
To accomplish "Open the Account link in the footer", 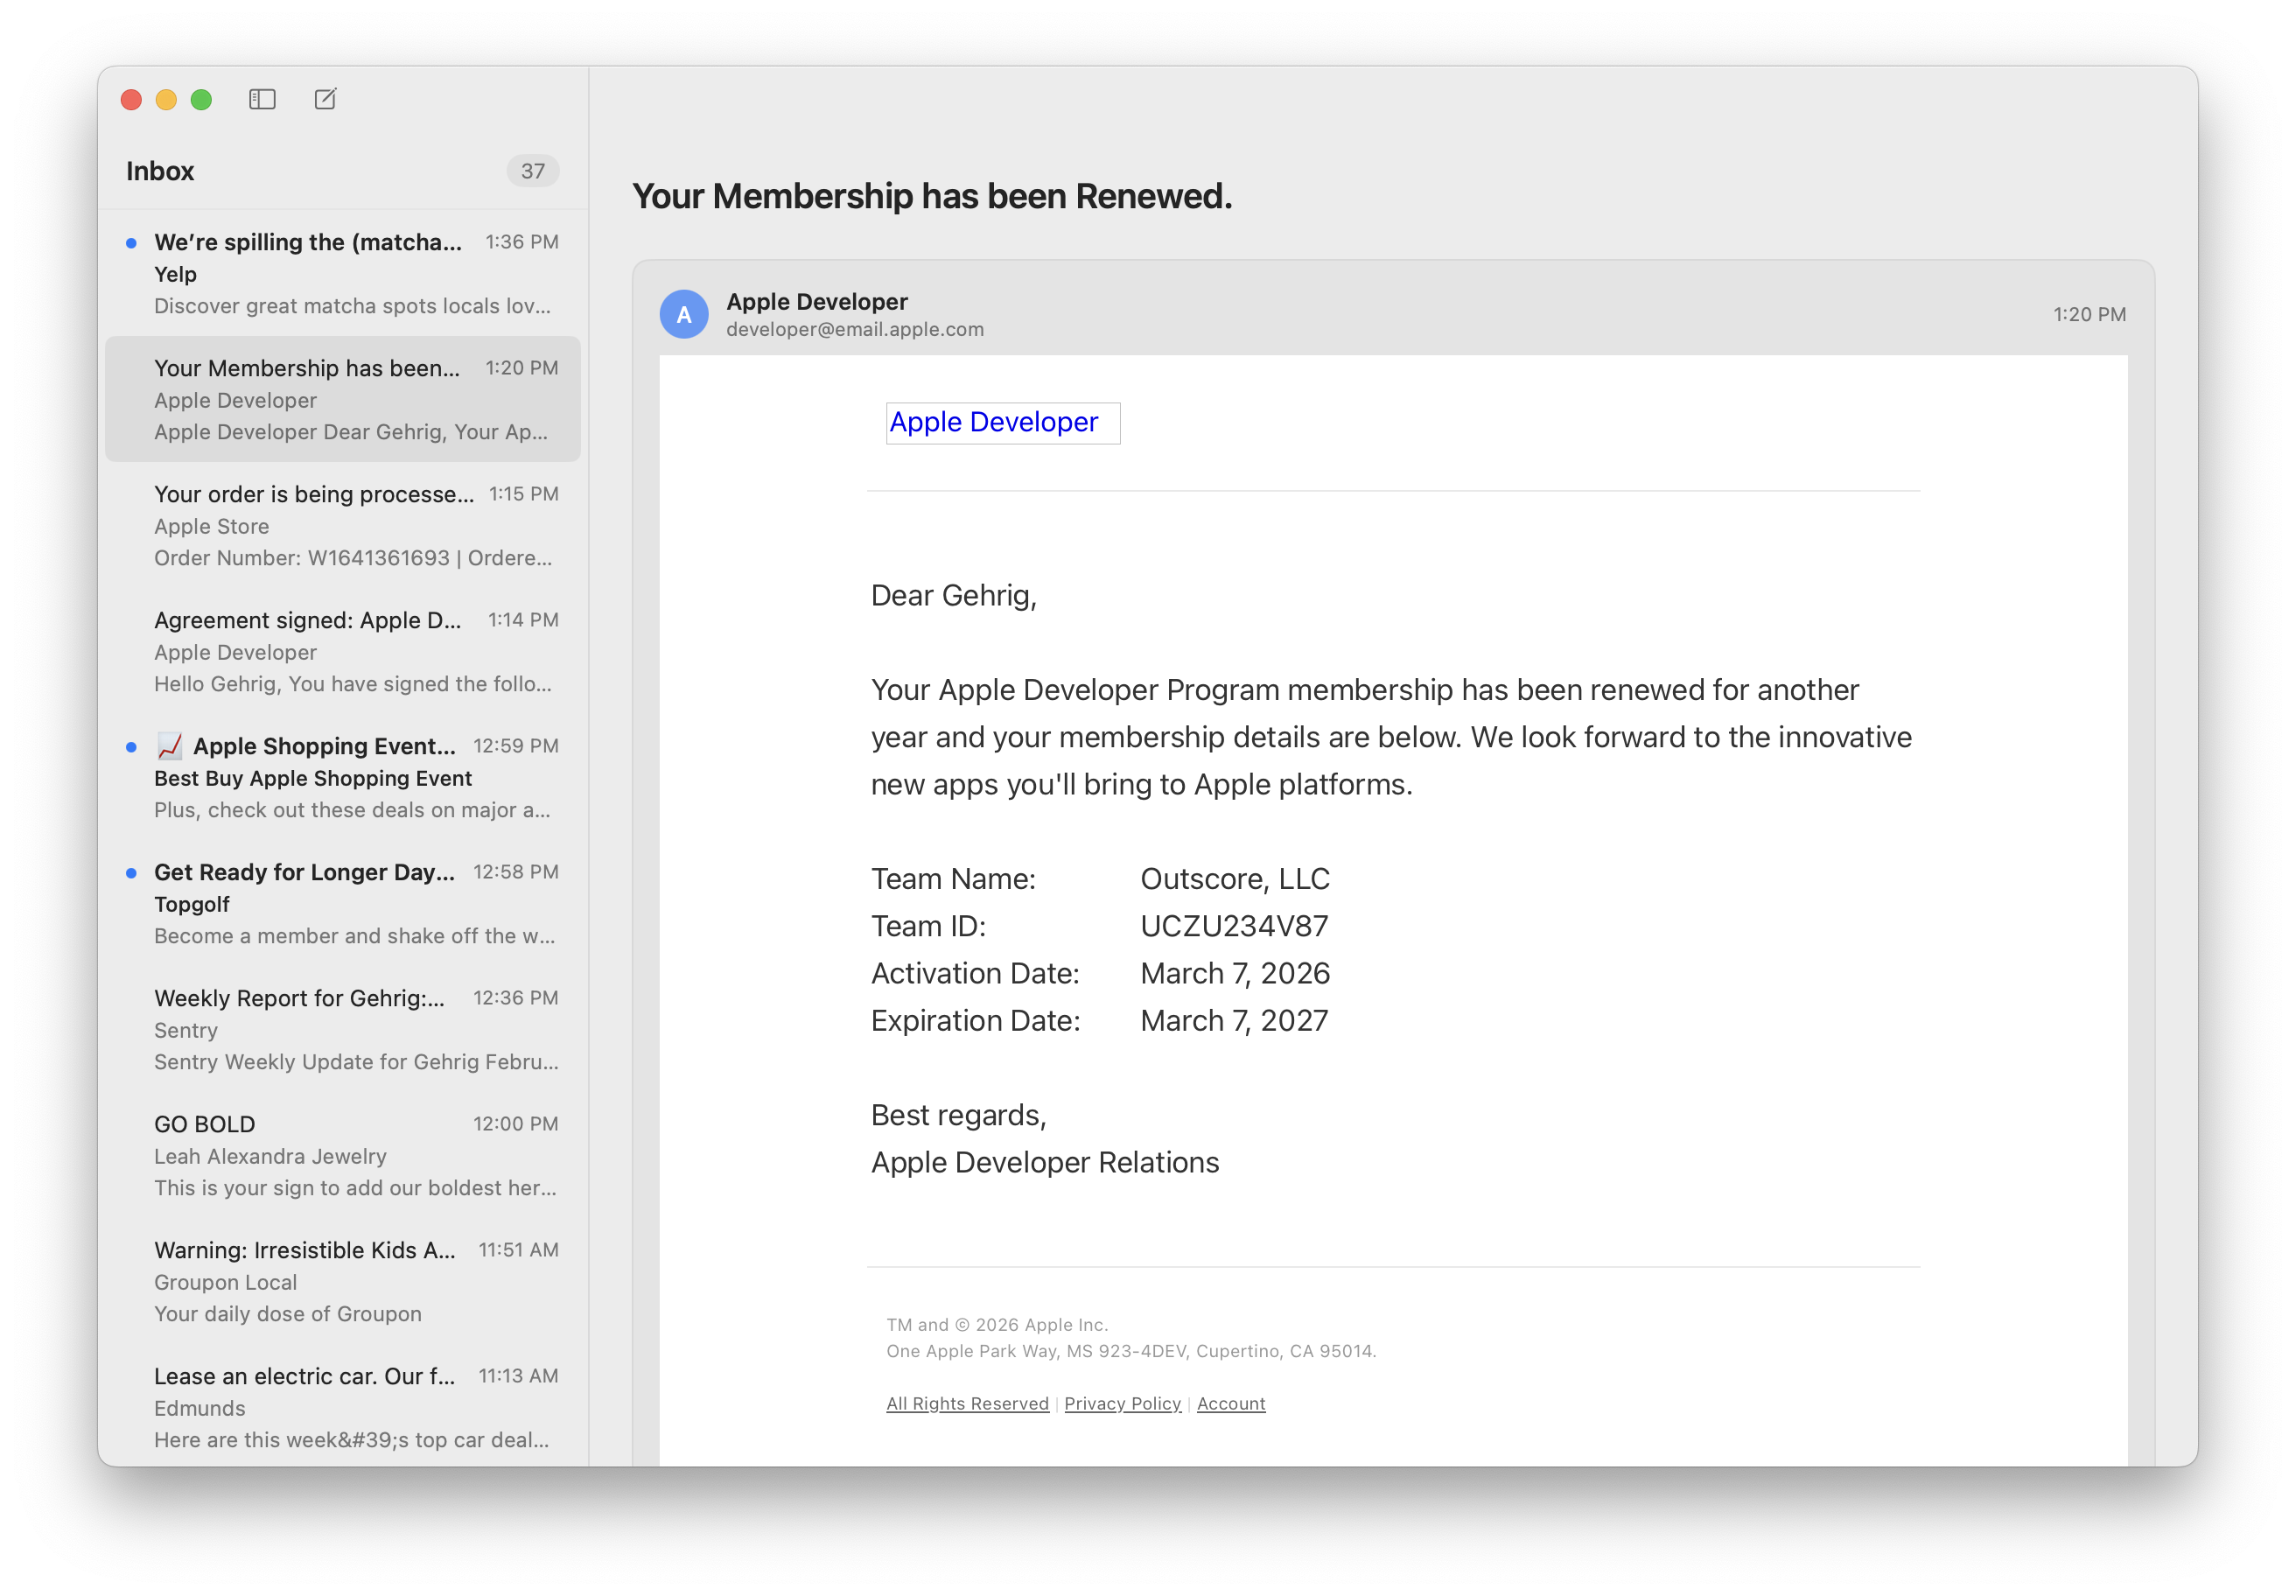I will coord(1231,1403).
